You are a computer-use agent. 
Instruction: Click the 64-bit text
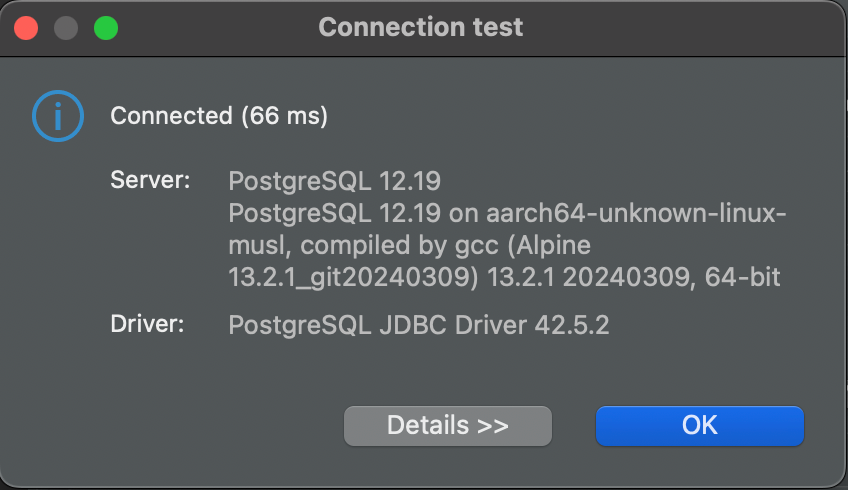pyautogui.click(x=743, y=277)
